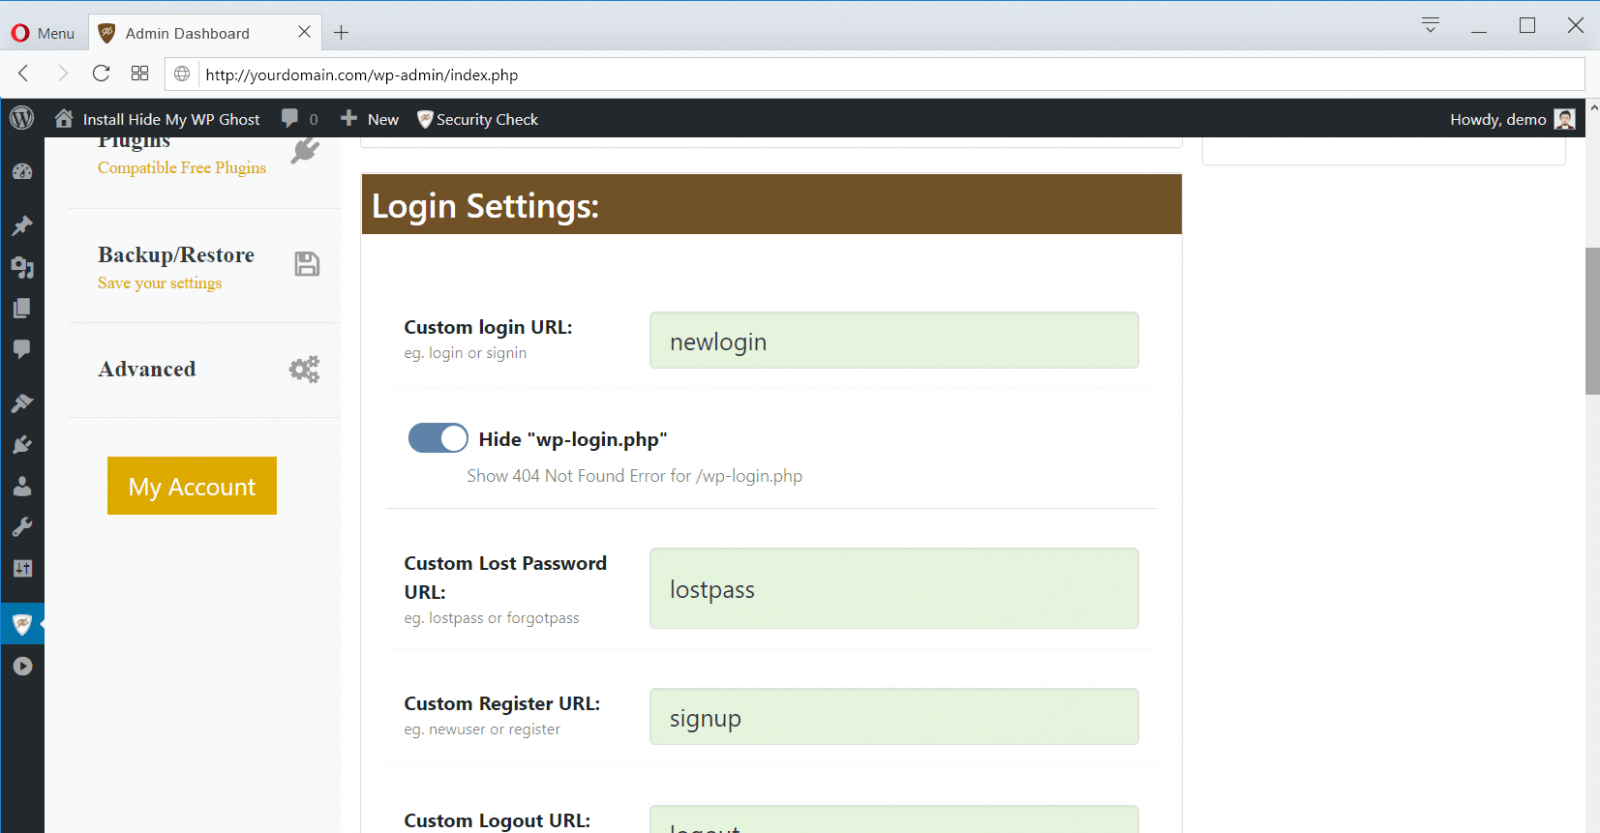Click the page vertical scrollbar thumb
This screenshot has width=1600, height=833.
coord(1591,320)
